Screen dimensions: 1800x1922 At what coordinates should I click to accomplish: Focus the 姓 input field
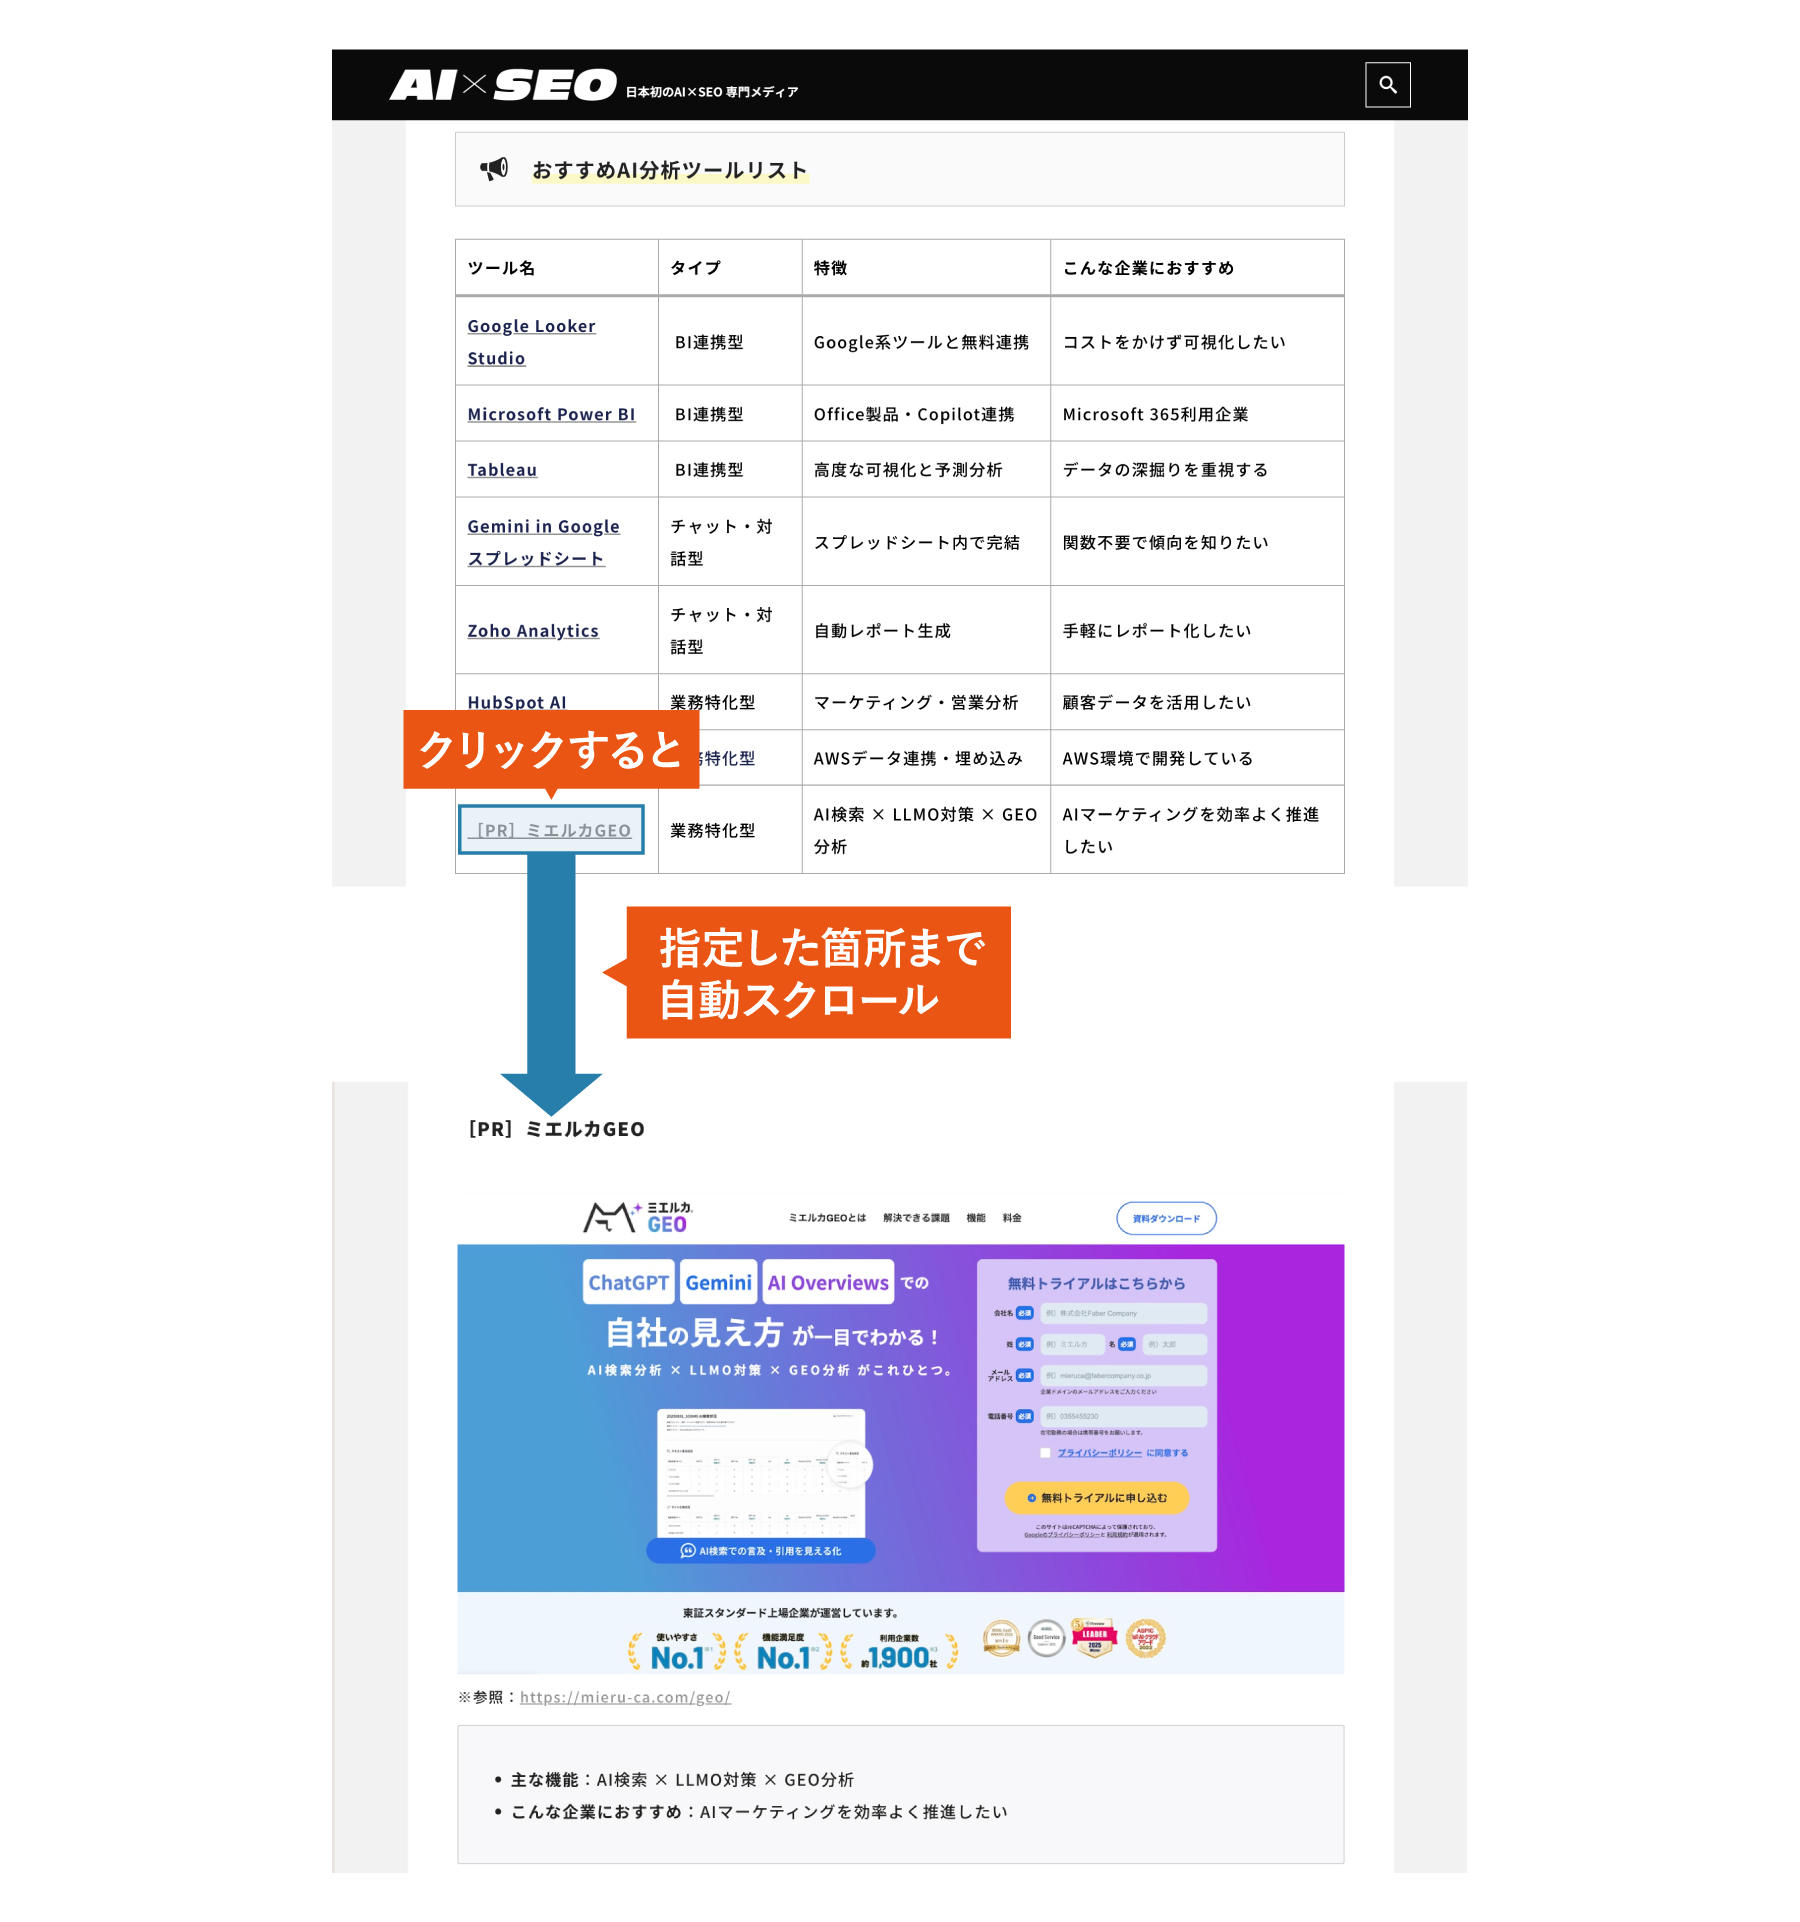tap(1072, 1344)
